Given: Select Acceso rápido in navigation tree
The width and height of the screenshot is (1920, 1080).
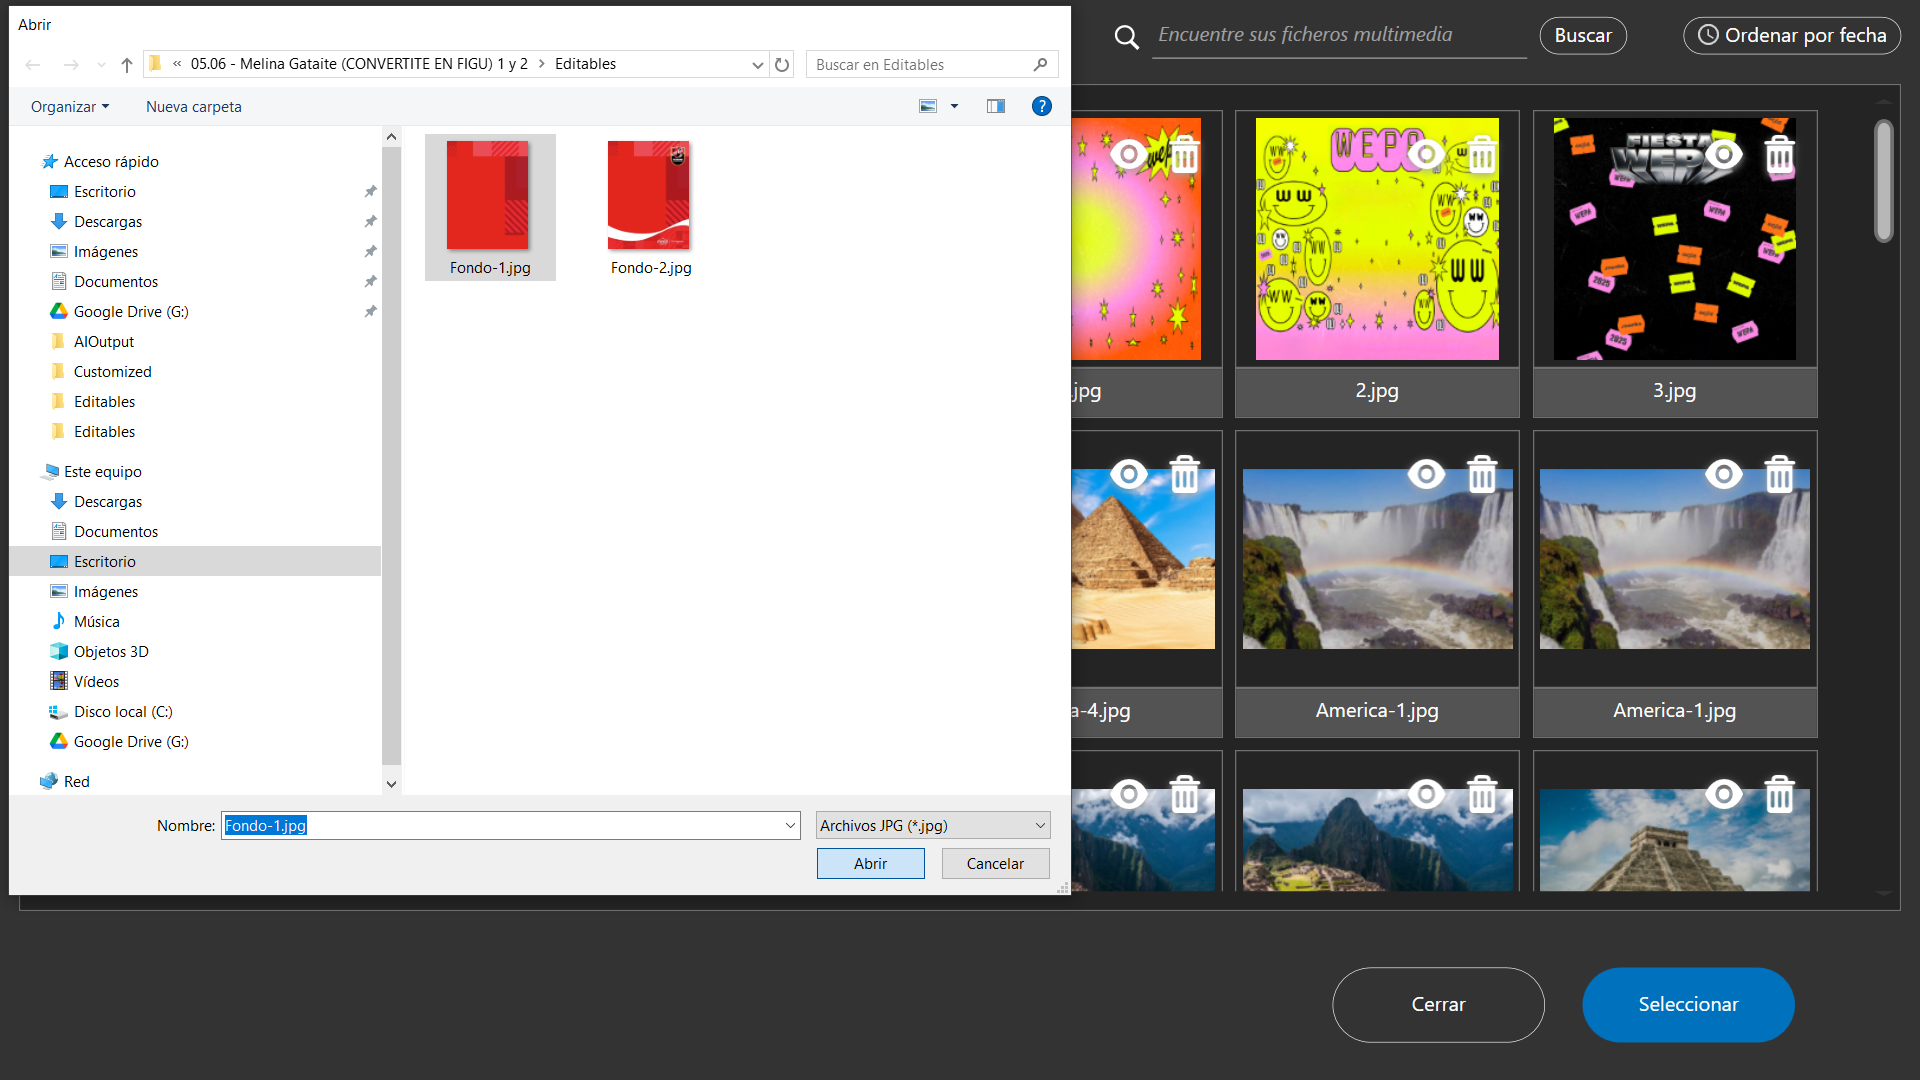Looking at the screenshot, I should [110, 162].
